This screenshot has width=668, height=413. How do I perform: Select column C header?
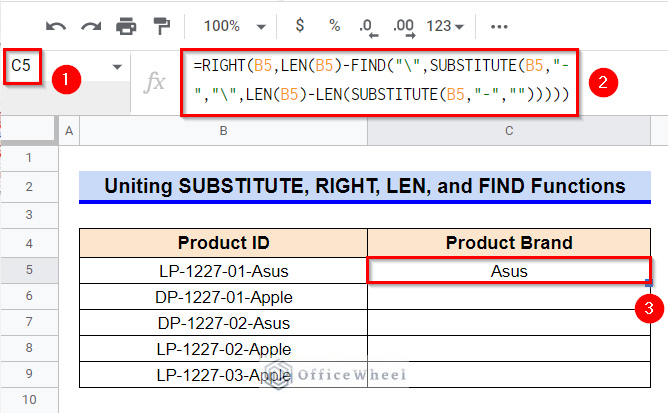(x=509, y=131)
